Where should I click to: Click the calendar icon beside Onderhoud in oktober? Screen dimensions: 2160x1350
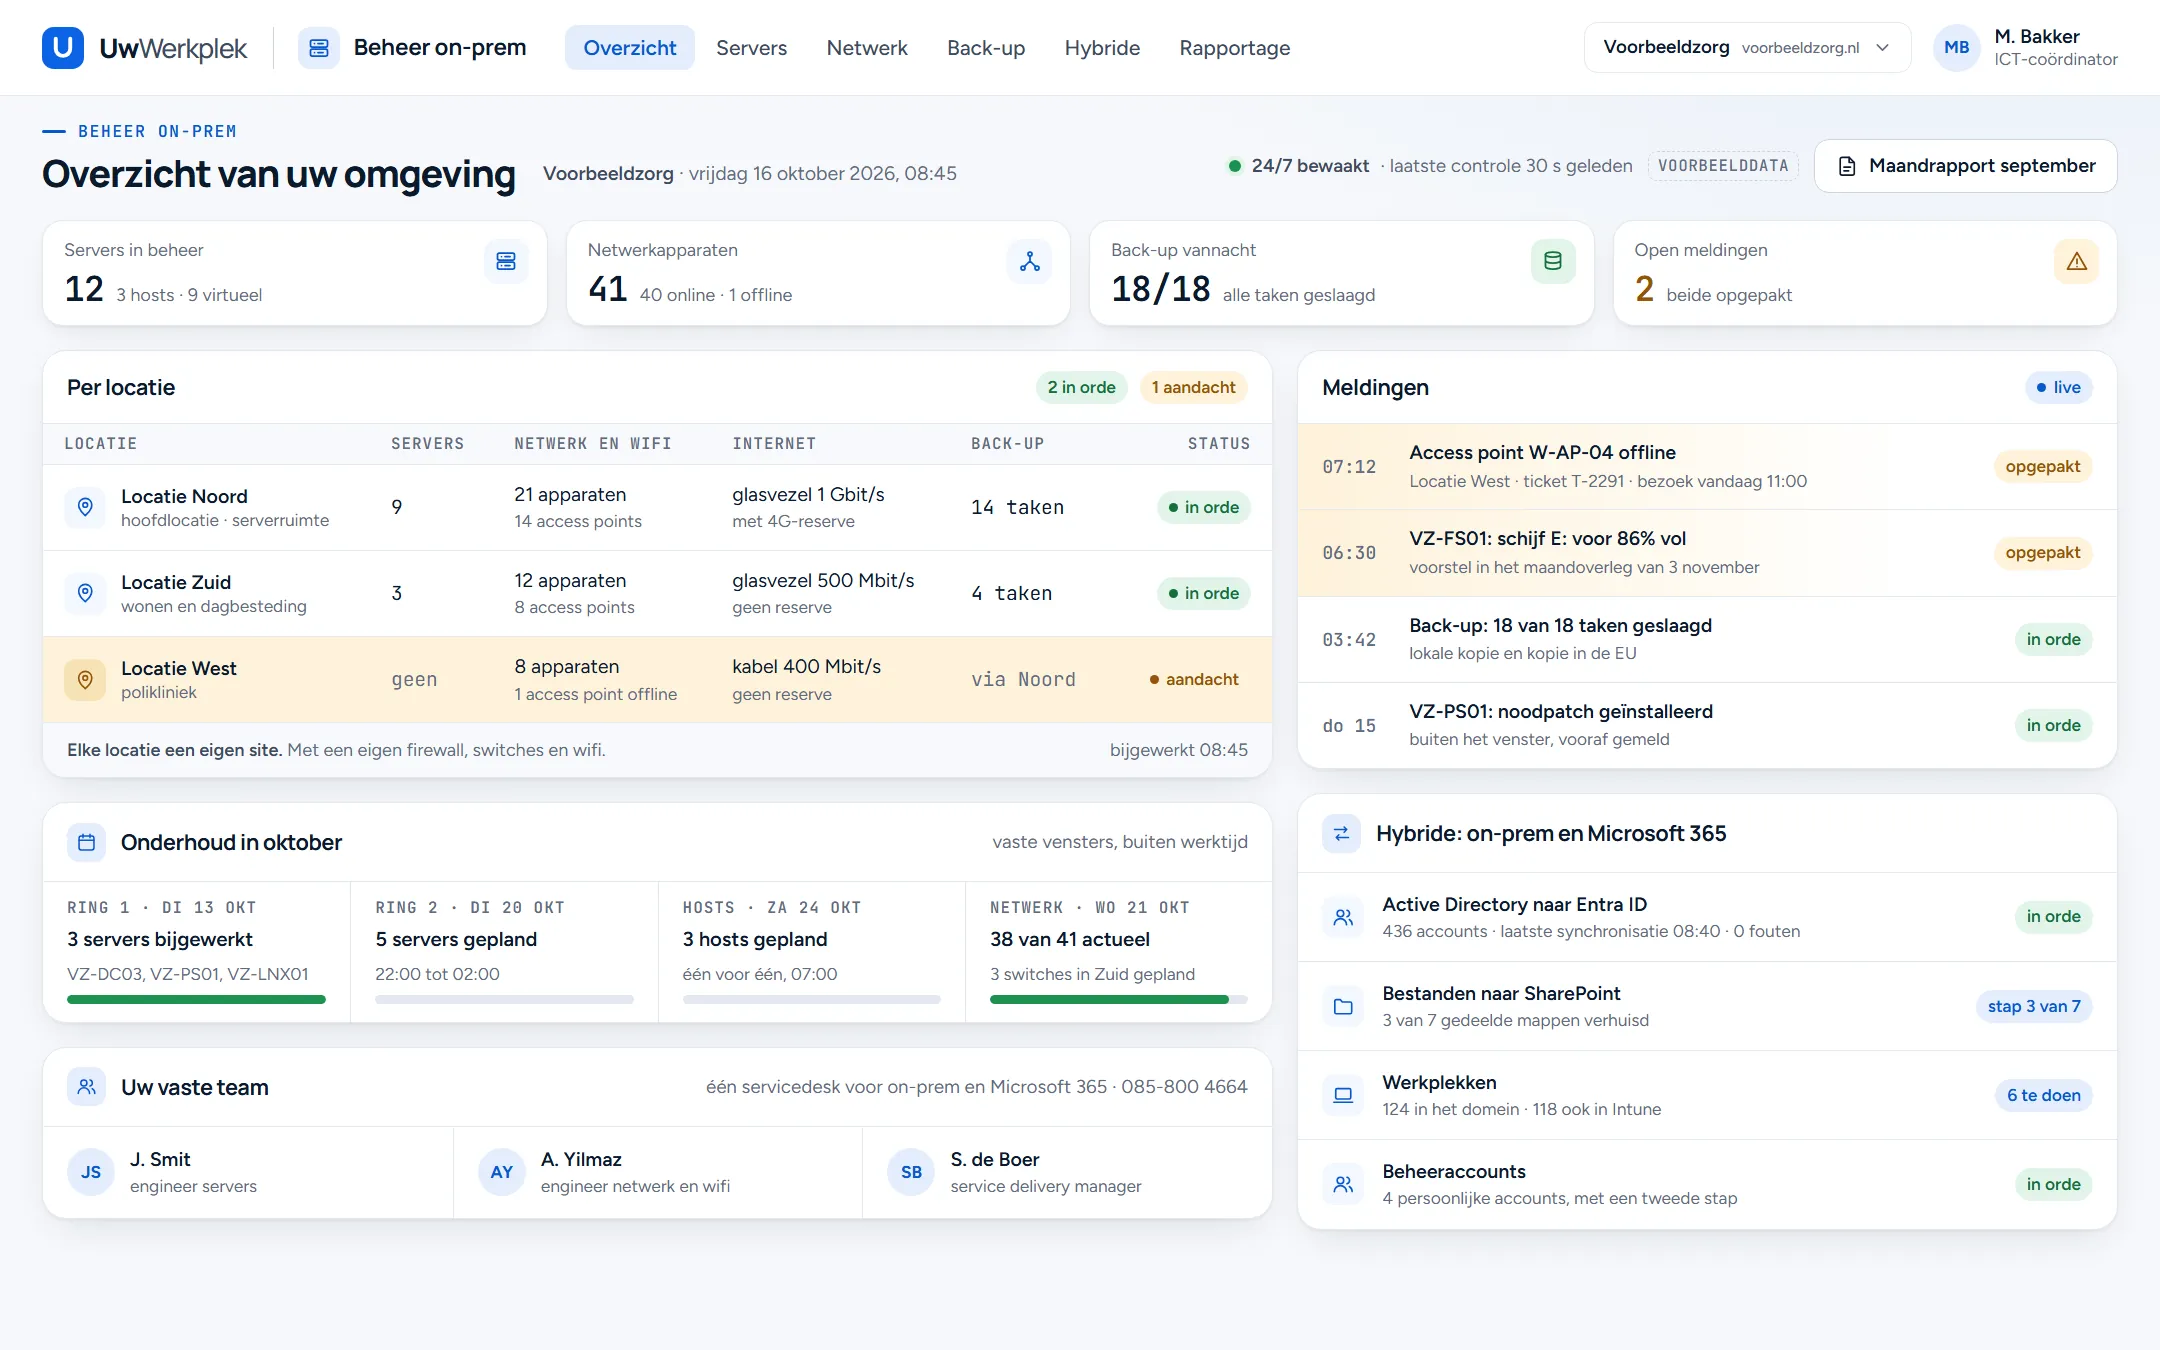[x=87, y=842]
